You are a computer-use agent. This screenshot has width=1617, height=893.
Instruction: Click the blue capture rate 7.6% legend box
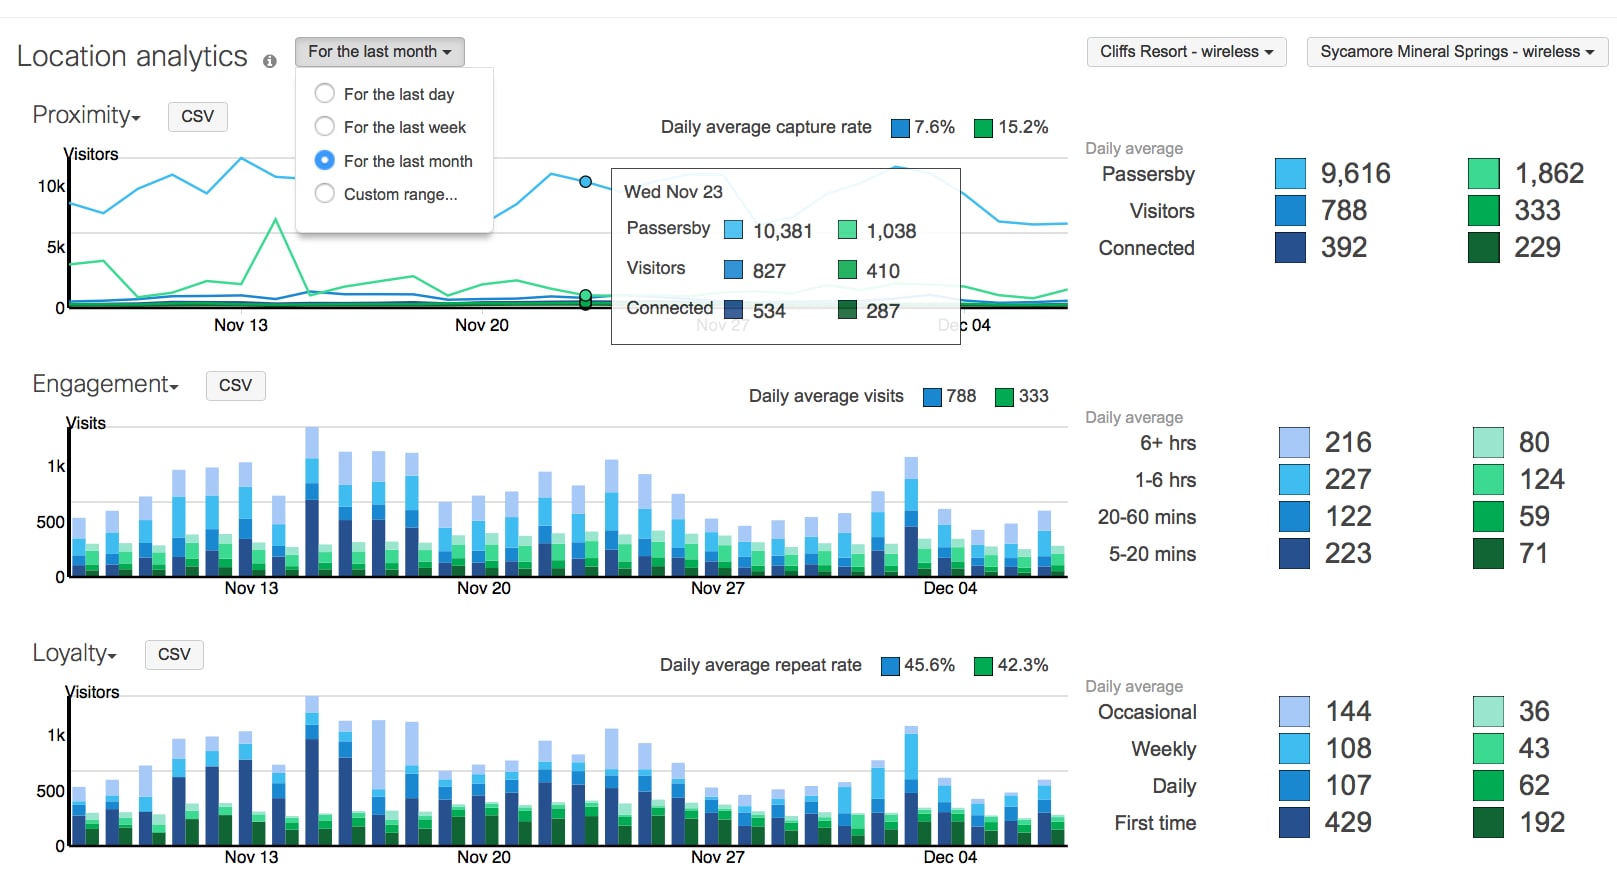point(900,128)
